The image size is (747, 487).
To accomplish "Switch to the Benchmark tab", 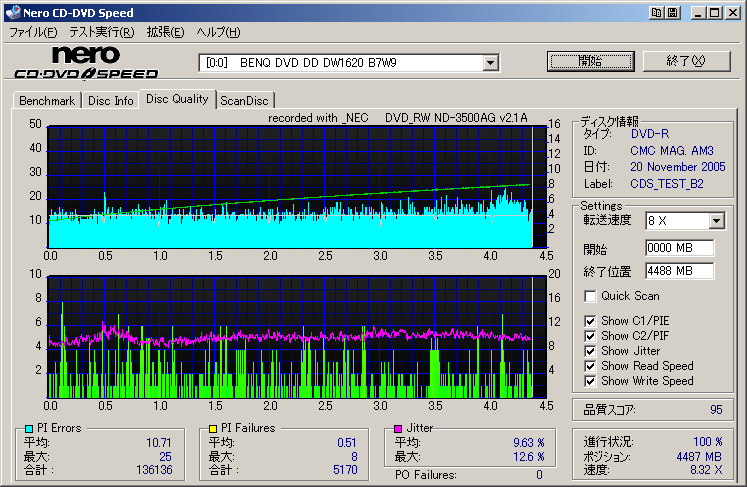I will point(47,101).
